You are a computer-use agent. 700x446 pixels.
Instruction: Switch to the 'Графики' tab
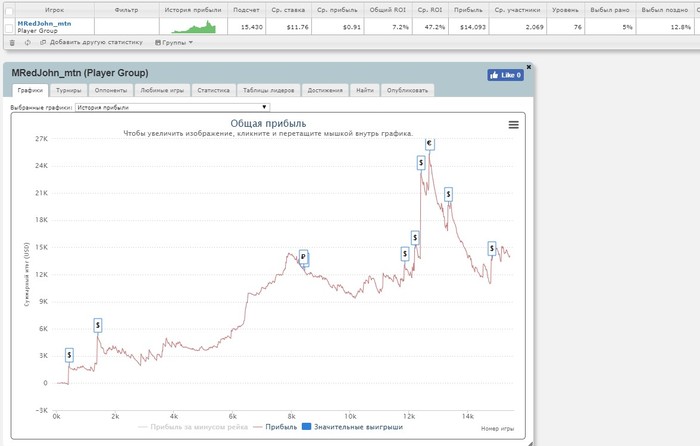point(30,90)
